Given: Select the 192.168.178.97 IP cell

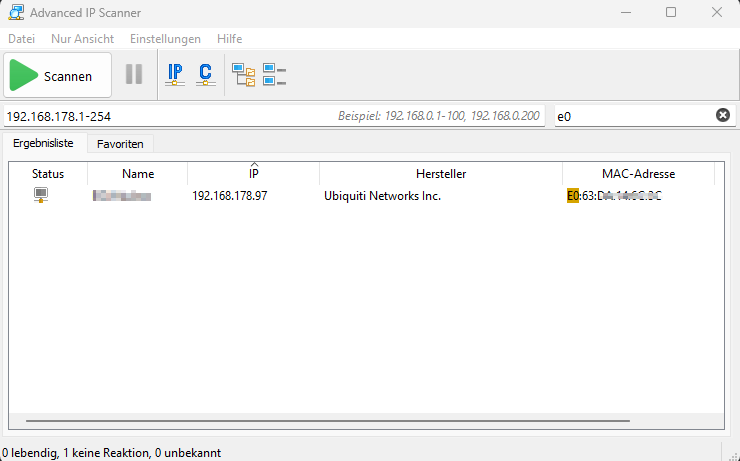Looking at the screenshot, I should click(230, 196).
